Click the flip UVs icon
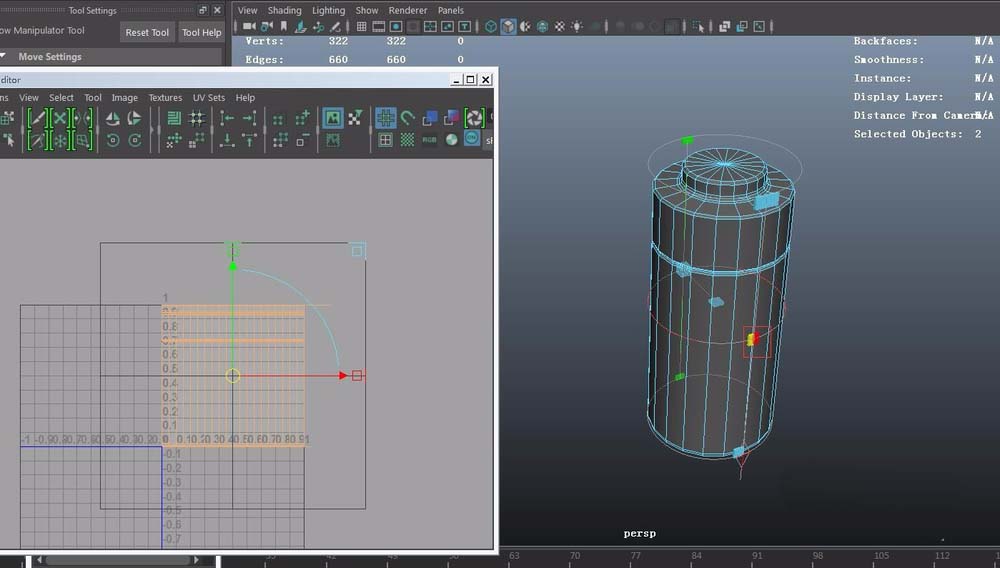Image resolution: width=1000 pixels, height=568 pixels. pyautogui.click(x=112, y=118)
